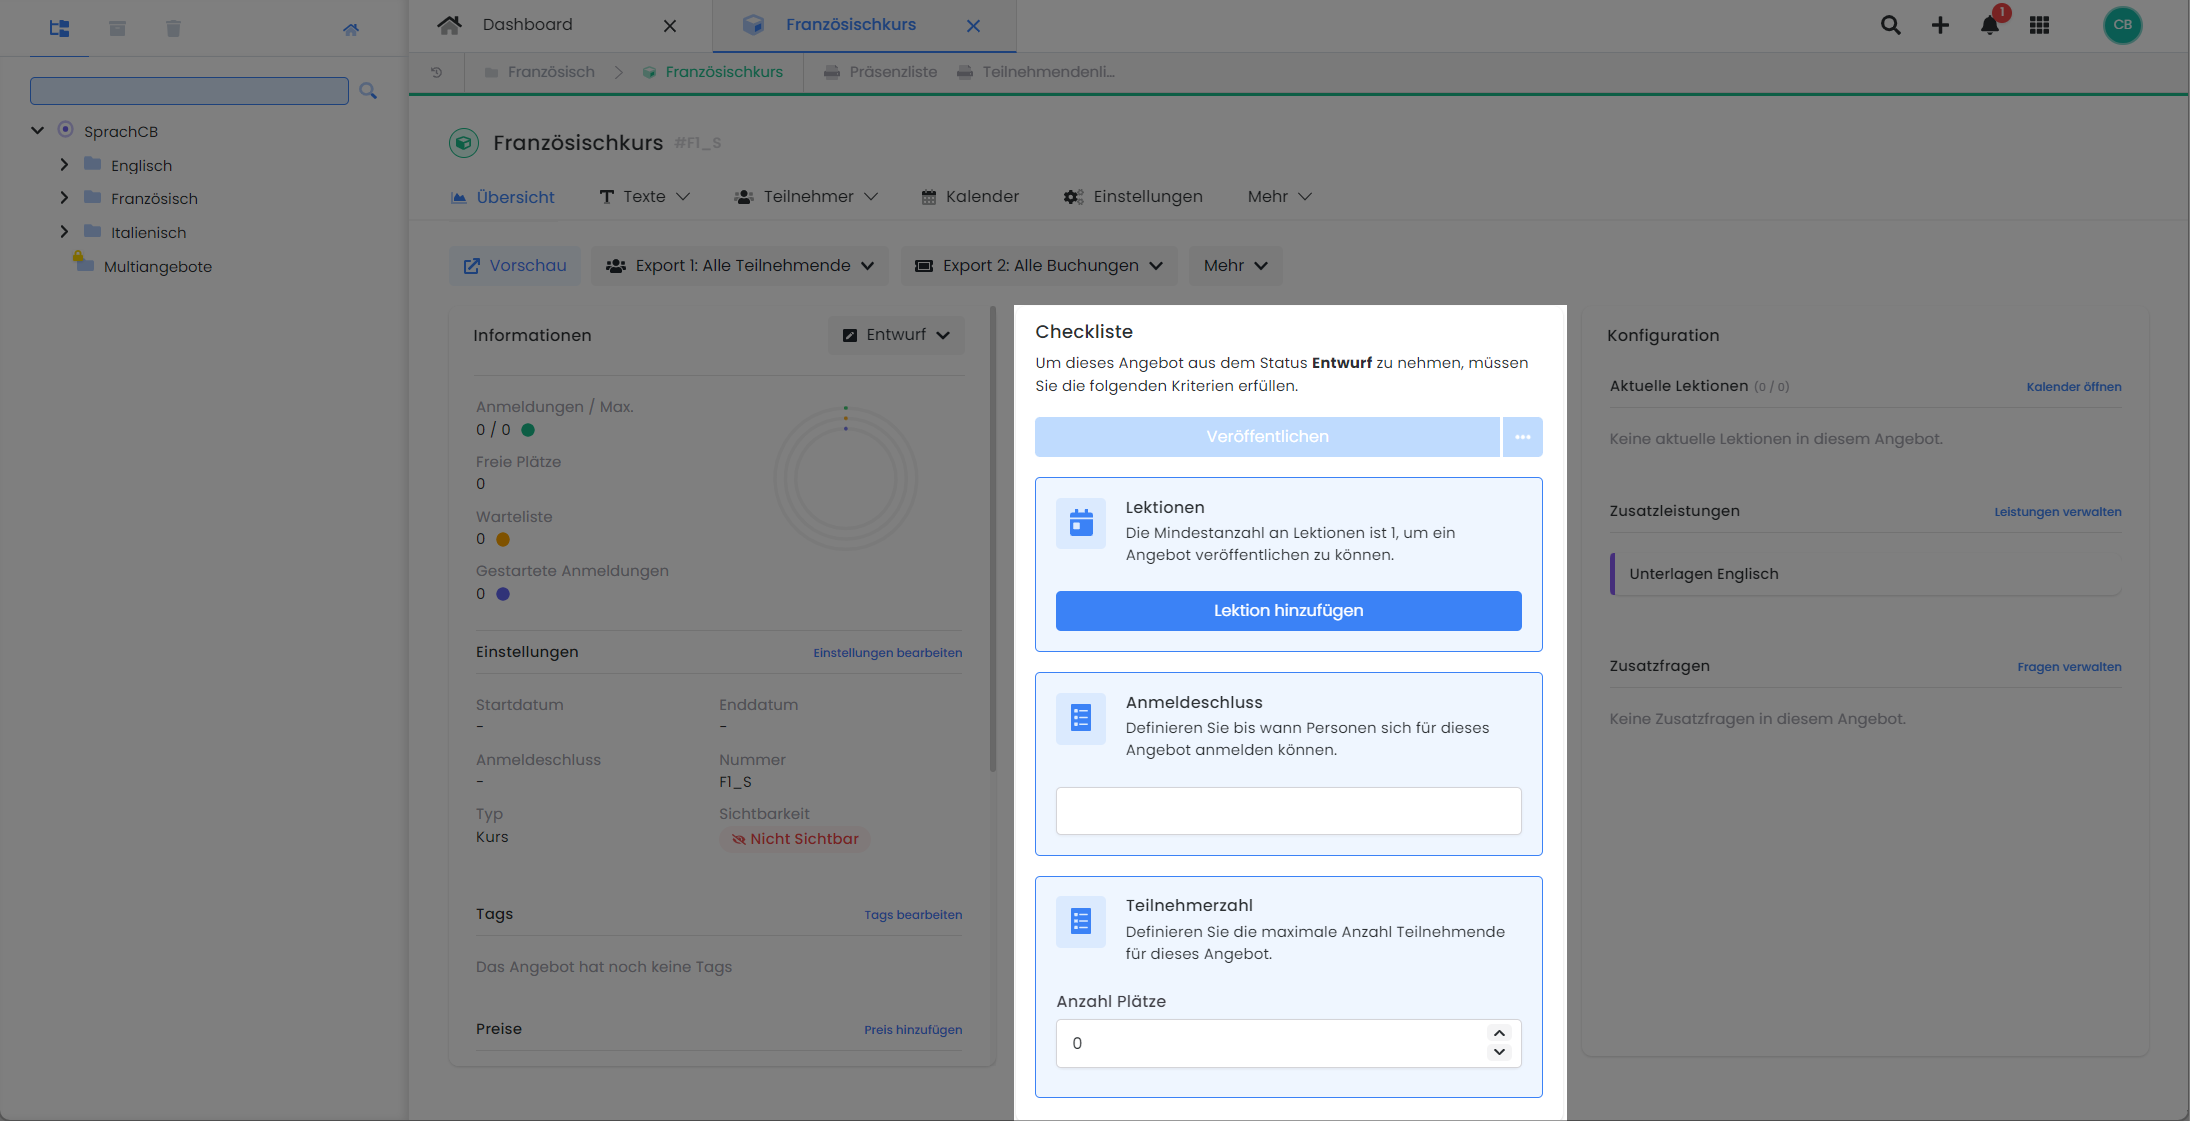Viewport: 2190px width, 1121px height.
Task: Click the history arrow in the breadcrumb bar
Action: [x=436, y=71]
